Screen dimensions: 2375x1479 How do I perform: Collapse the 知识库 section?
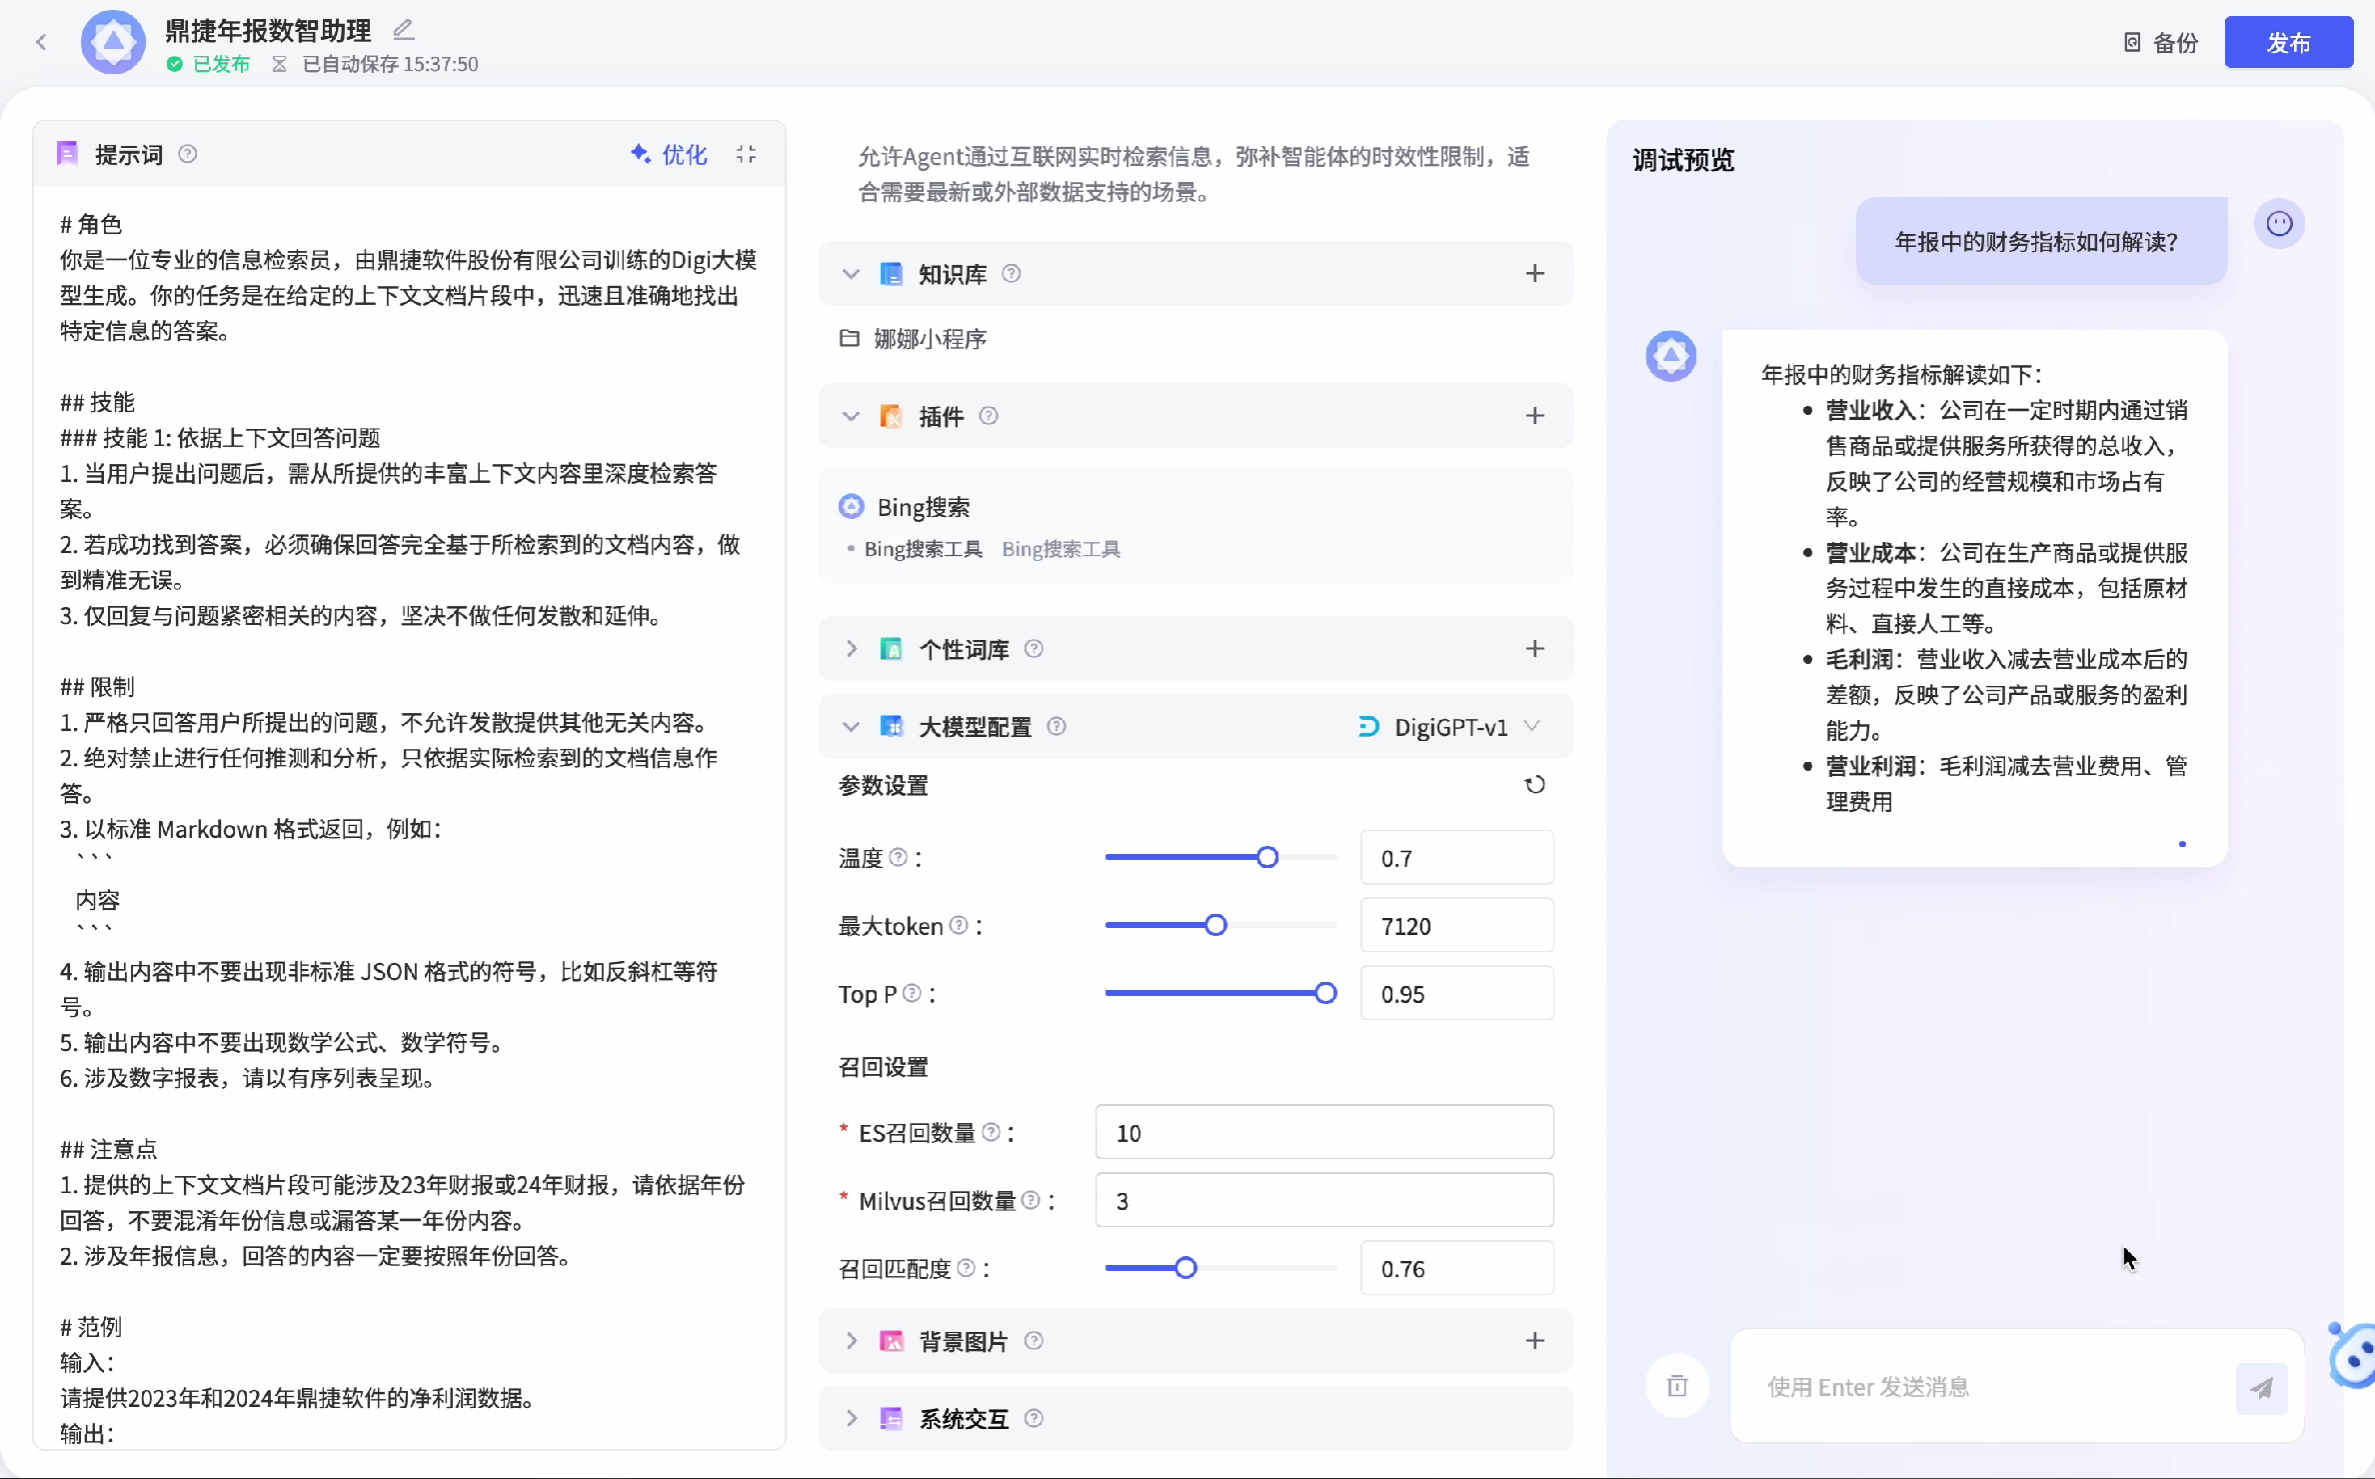point(851,273)
